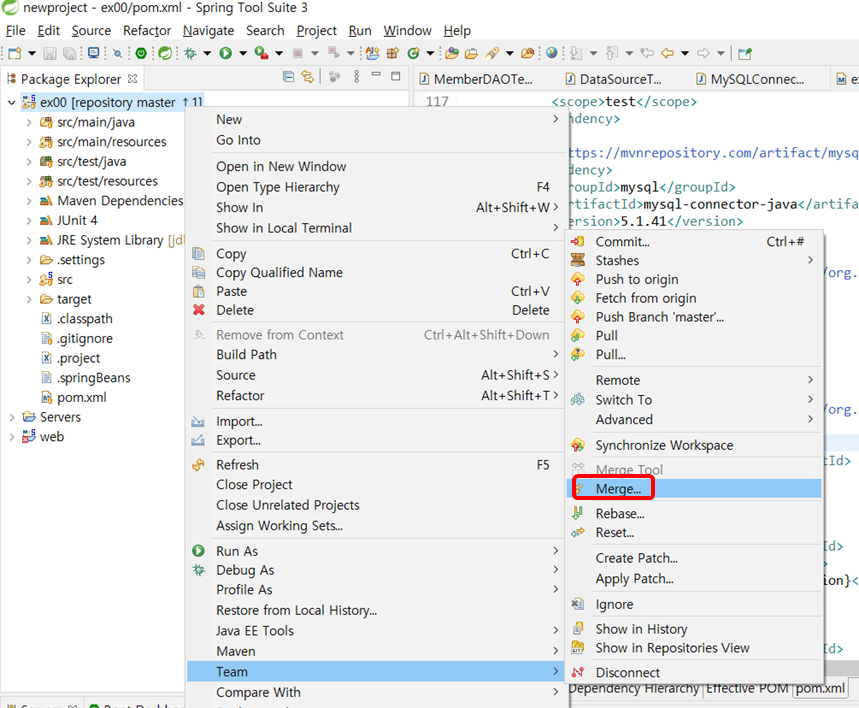This screenshot has height=708, width=859.
Task: Open the Package Explorer view menu dots
Action: pos(357,77)
